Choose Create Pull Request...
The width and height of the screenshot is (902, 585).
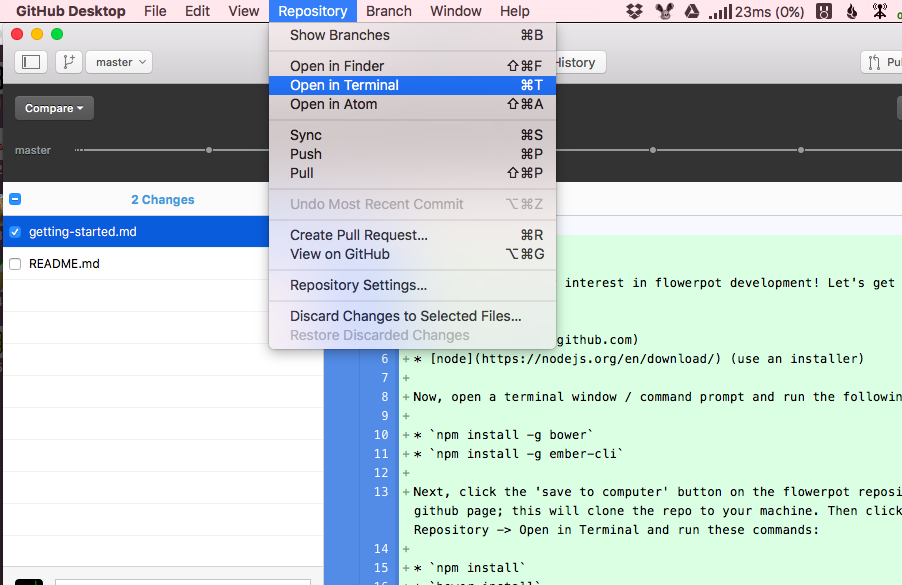[x=412, y=235]
